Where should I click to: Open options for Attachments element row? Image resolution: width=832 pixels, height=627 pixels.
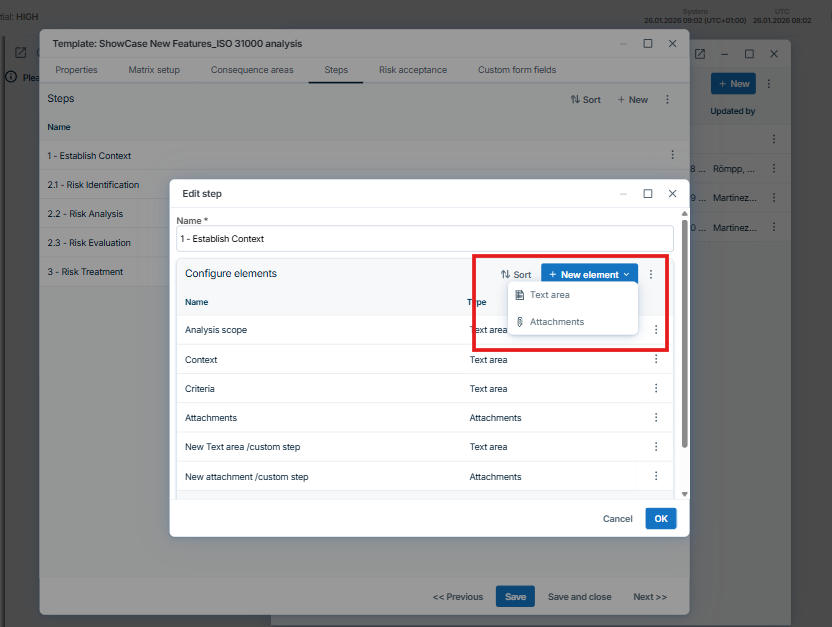[656, 418]
